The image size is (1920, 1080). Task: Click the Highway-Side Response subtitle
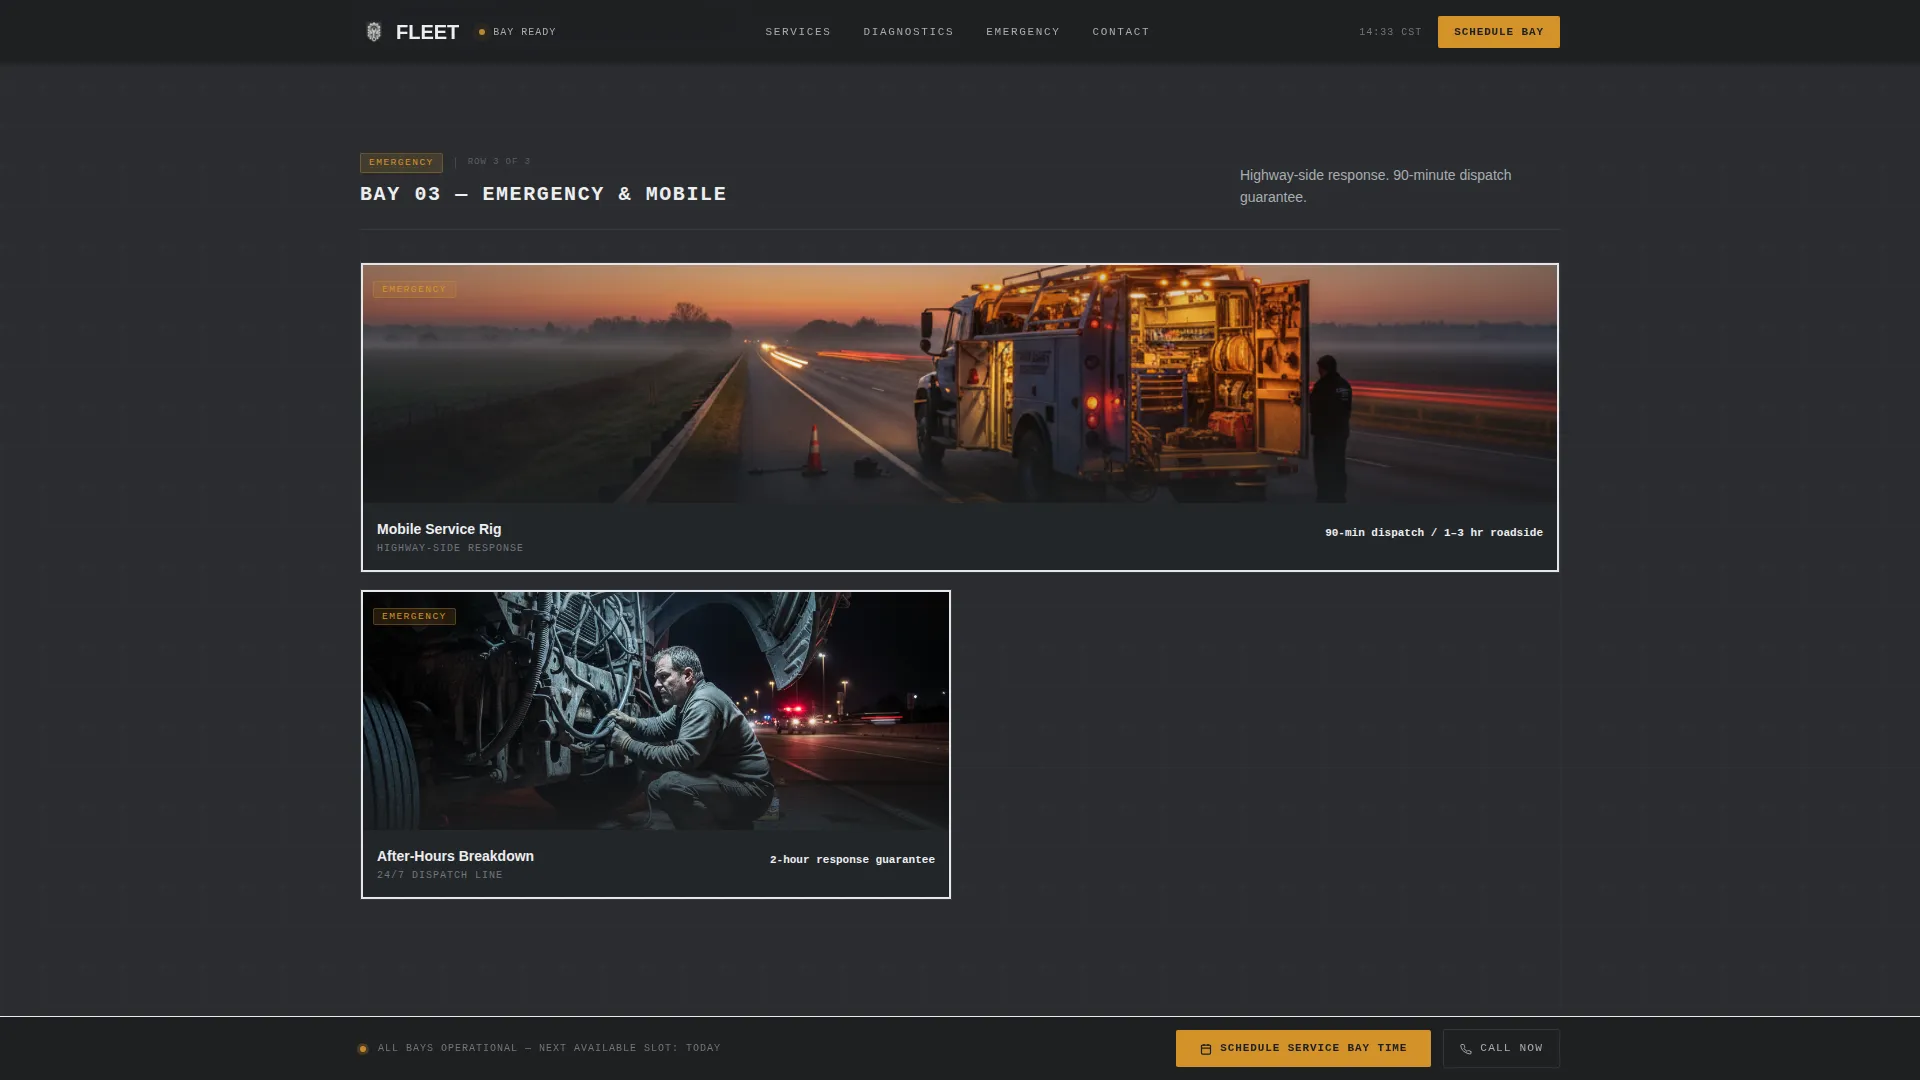pos(450,548)
